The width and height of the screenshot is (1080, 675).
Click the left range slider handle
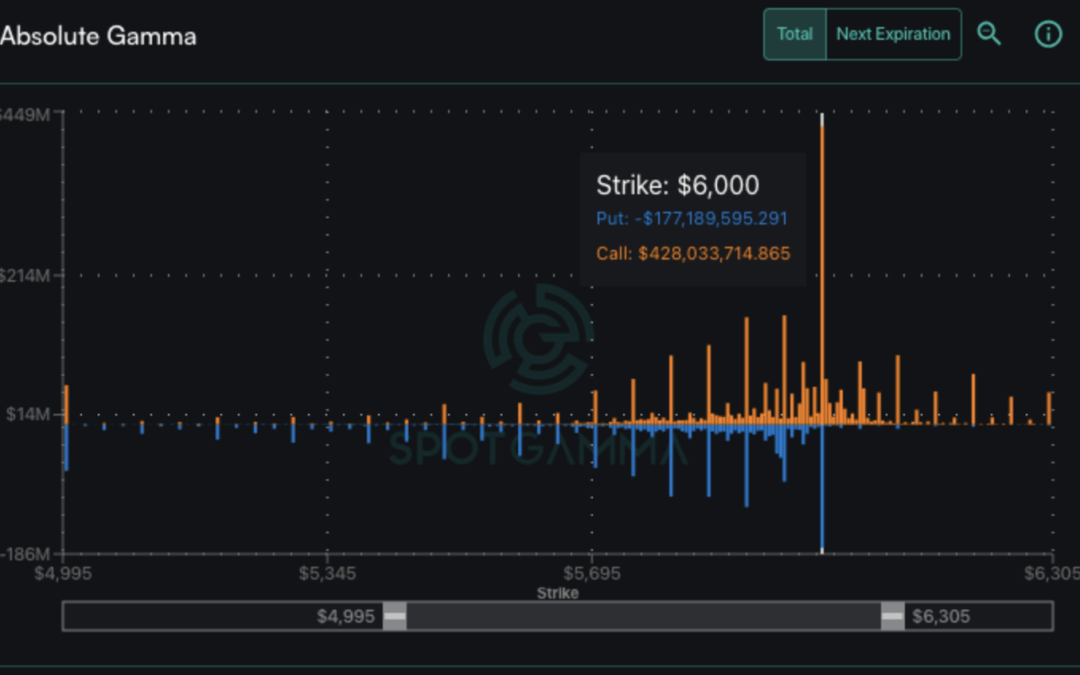click(x=395, y=616)
